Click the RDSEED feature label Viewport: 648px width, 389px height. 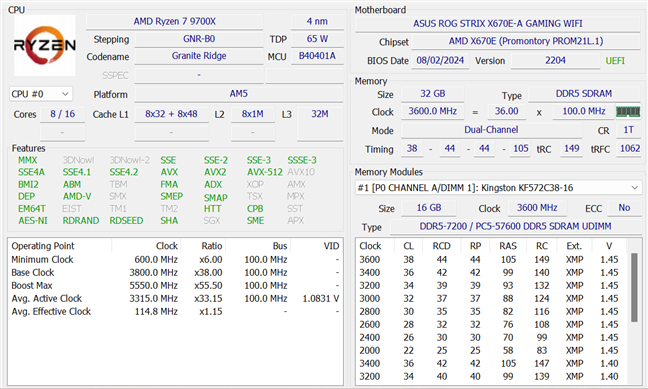pos(126,221)
